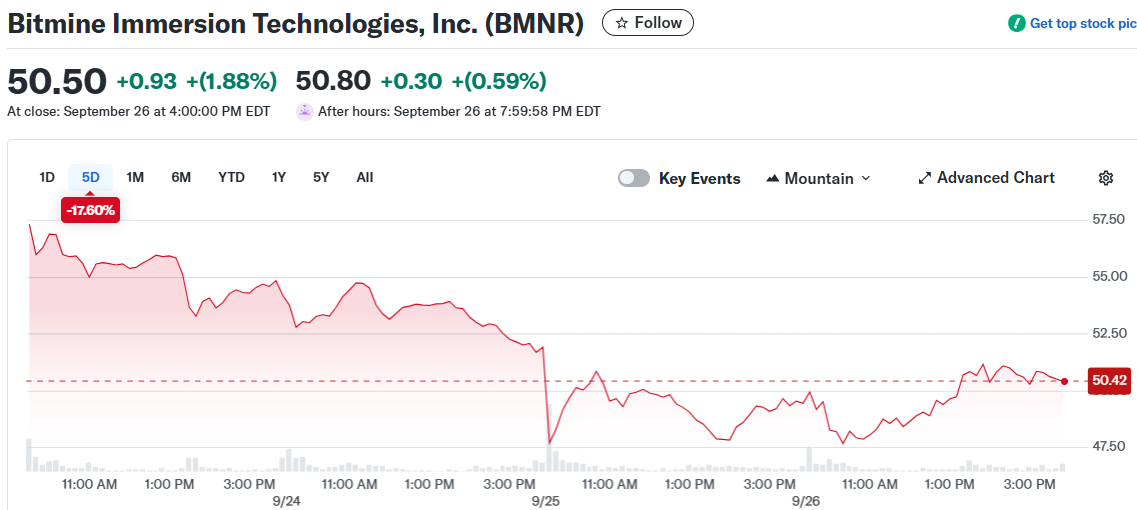The image size is (1137, 510).
Task: Click the after hours price 50.80
Action: tap(334, 81)
